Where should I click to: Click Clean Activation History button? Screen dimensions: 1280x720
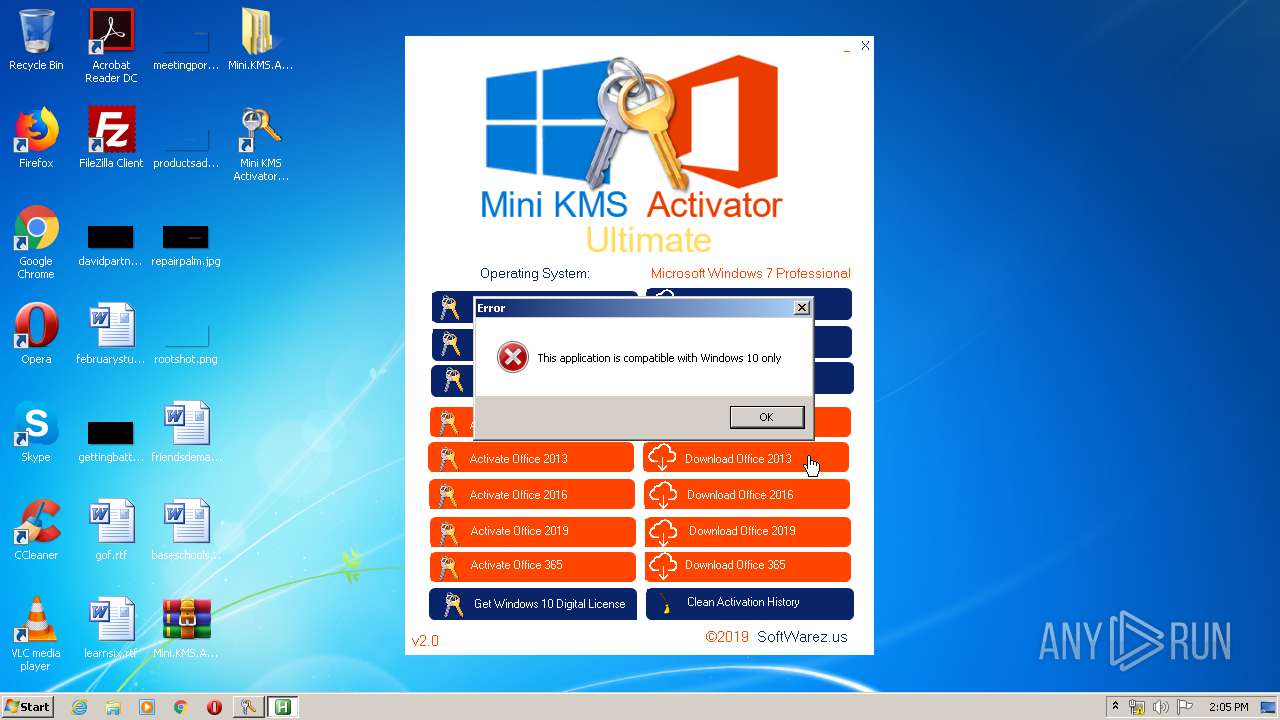click(750, 603)
